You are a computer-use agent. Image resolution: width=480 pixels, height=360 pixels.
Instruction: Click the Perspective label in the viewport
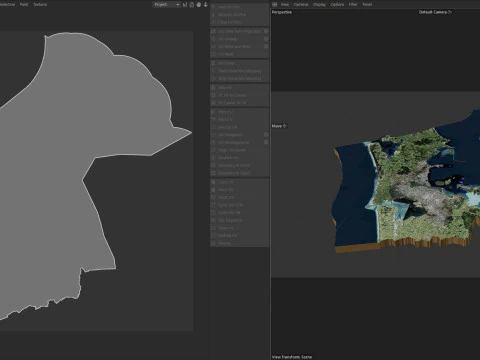pos(282,12)
